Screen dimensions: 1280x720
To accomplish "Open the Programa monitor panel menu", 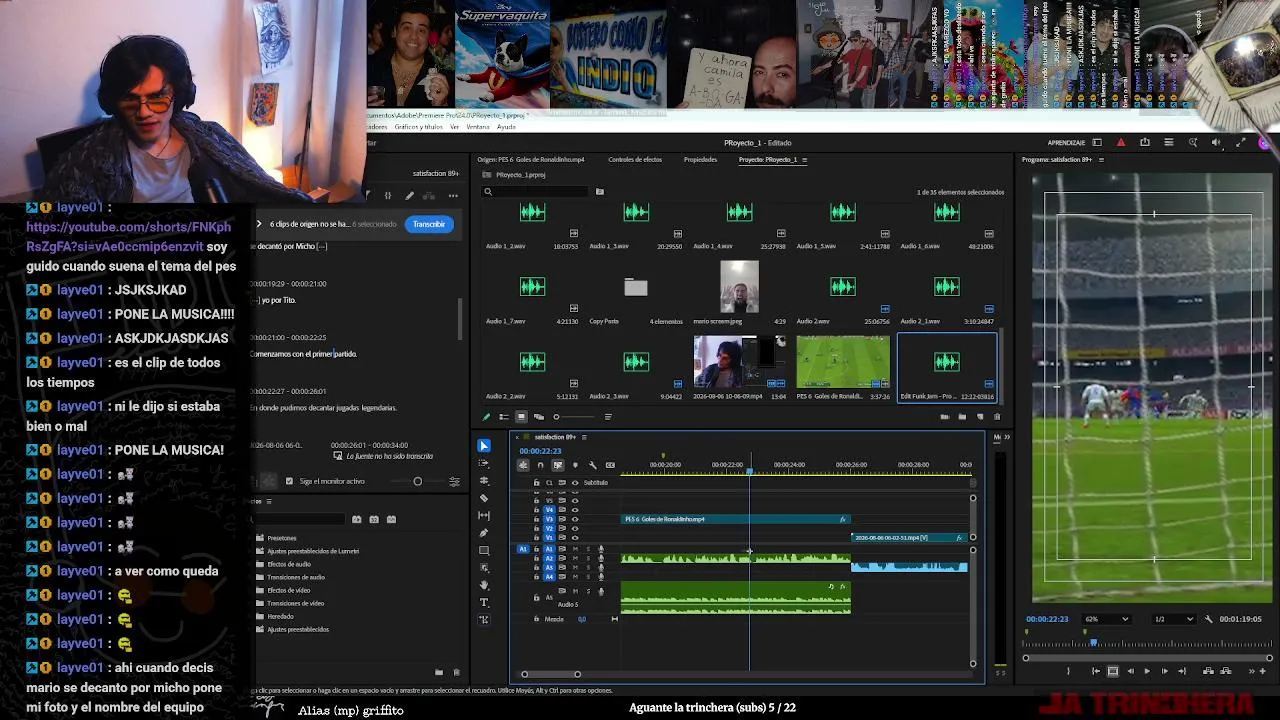I will [1101, 160].
